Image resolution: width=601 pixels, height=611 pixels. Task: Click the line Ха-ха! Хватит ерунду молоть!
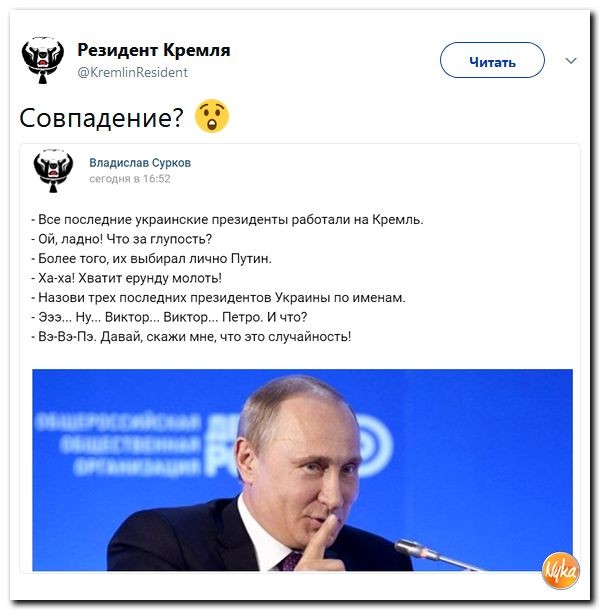pos(127,278)
